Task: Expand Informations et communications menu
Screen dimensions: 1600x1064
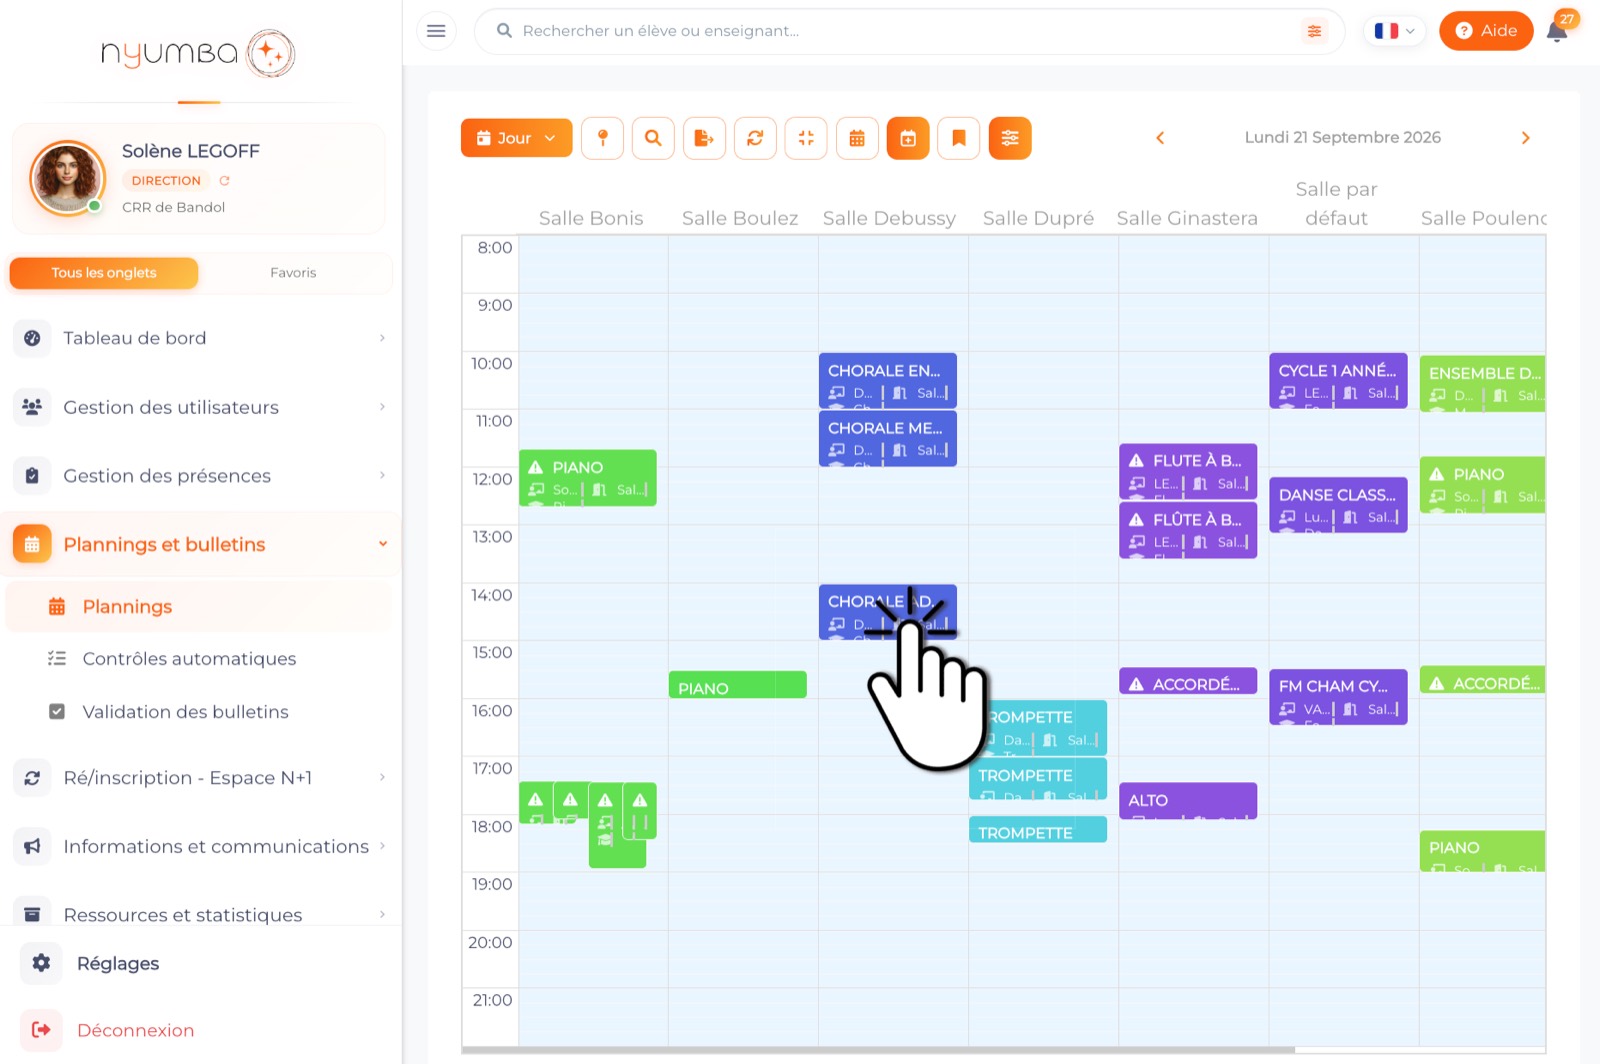Action: pos(200,846)
